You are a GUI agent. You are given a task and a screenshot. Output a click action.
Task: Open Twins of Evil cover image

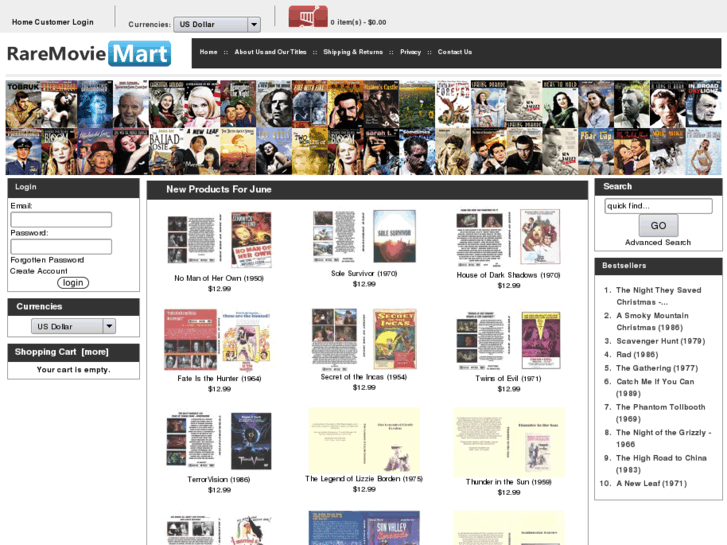tap(509, 340)
